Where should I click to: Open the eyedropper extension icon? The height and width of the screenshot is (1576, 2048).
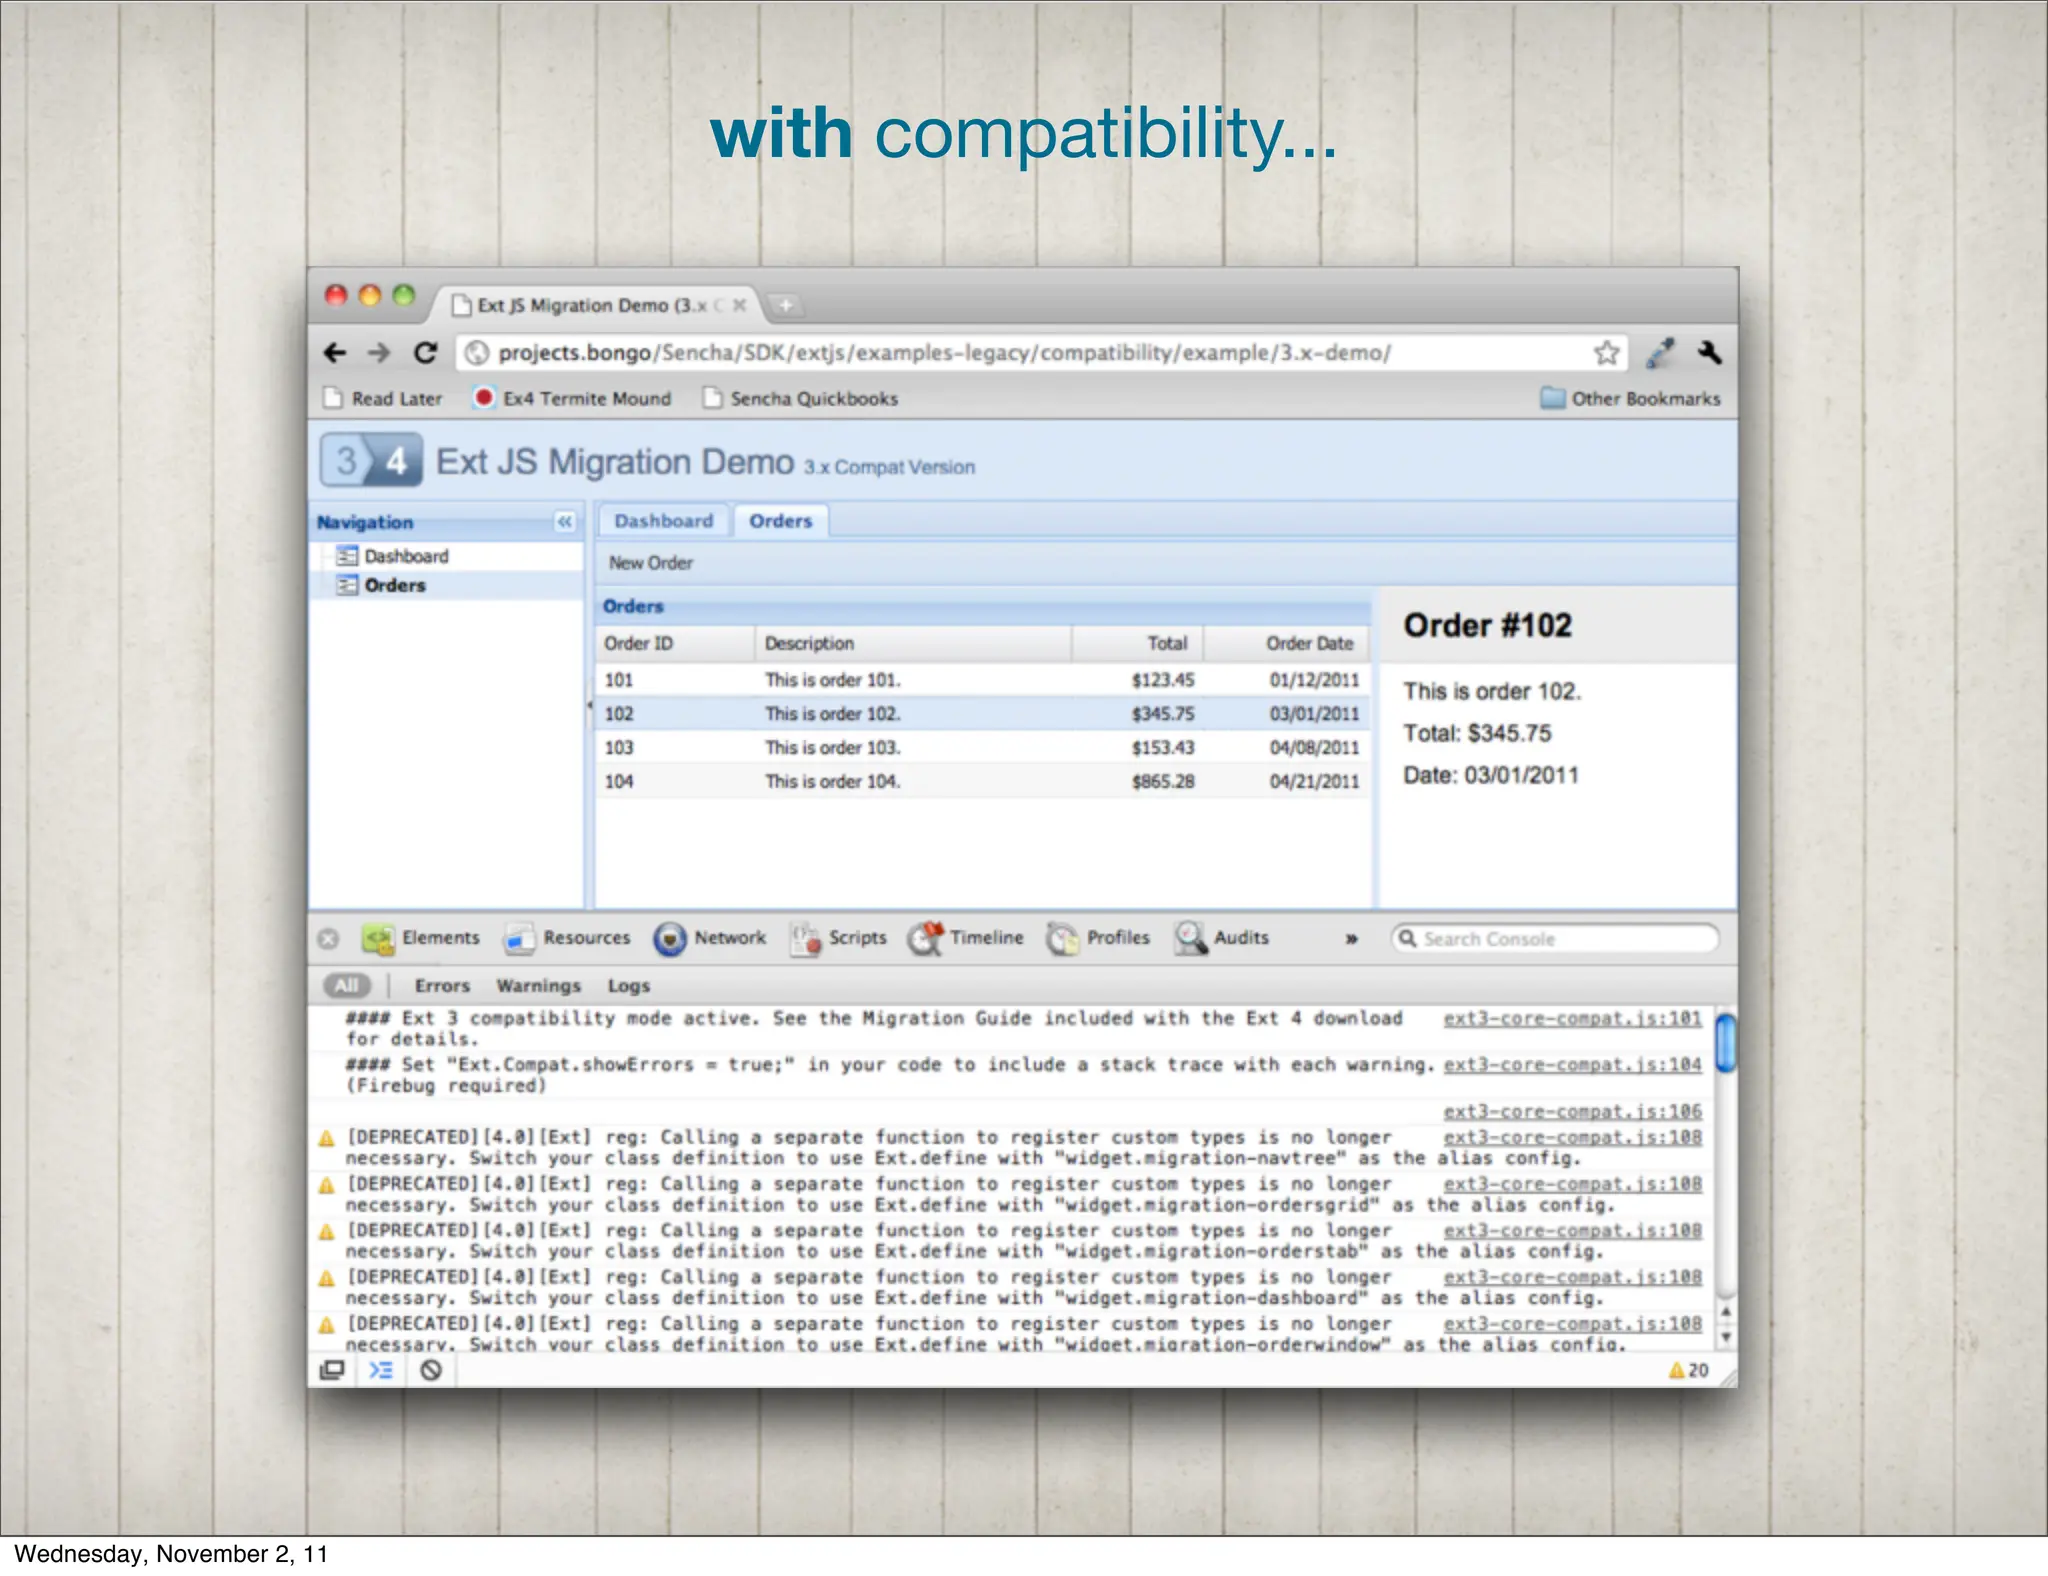tap(1661, 352)
